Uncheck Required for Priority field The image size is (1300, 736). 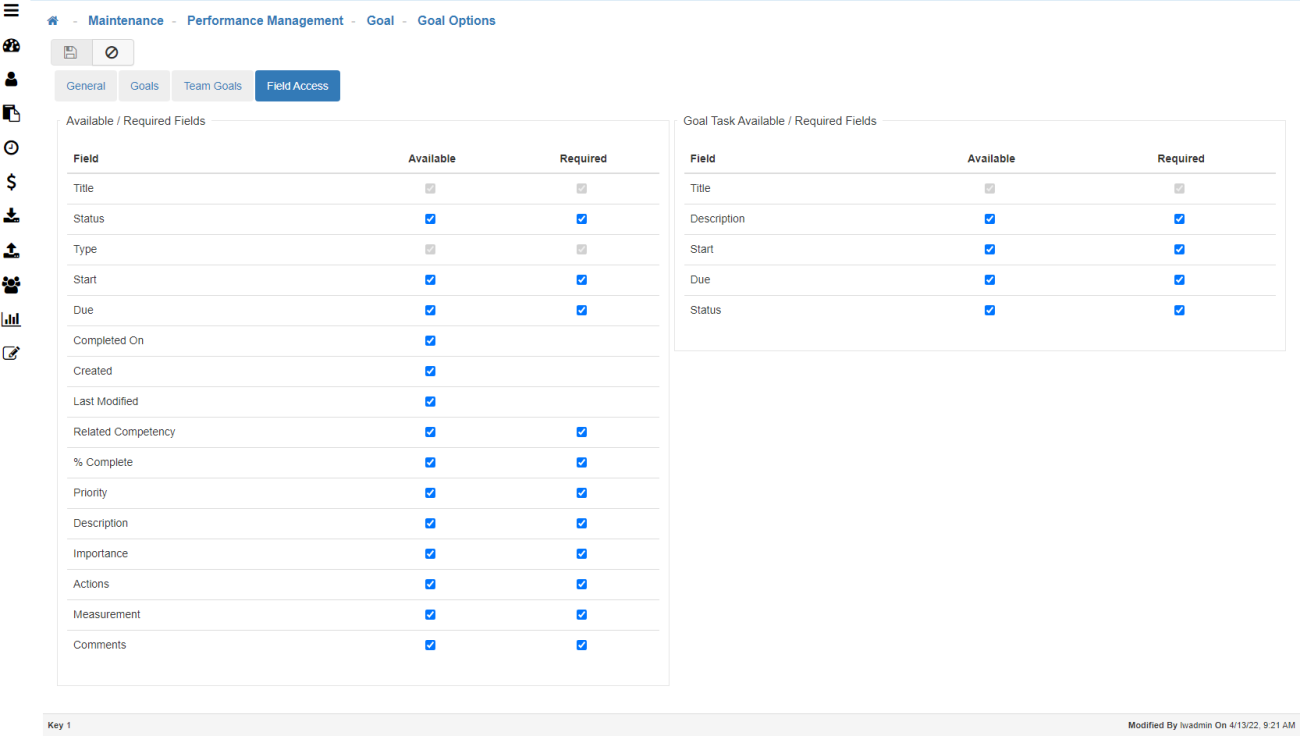(582, 493)
